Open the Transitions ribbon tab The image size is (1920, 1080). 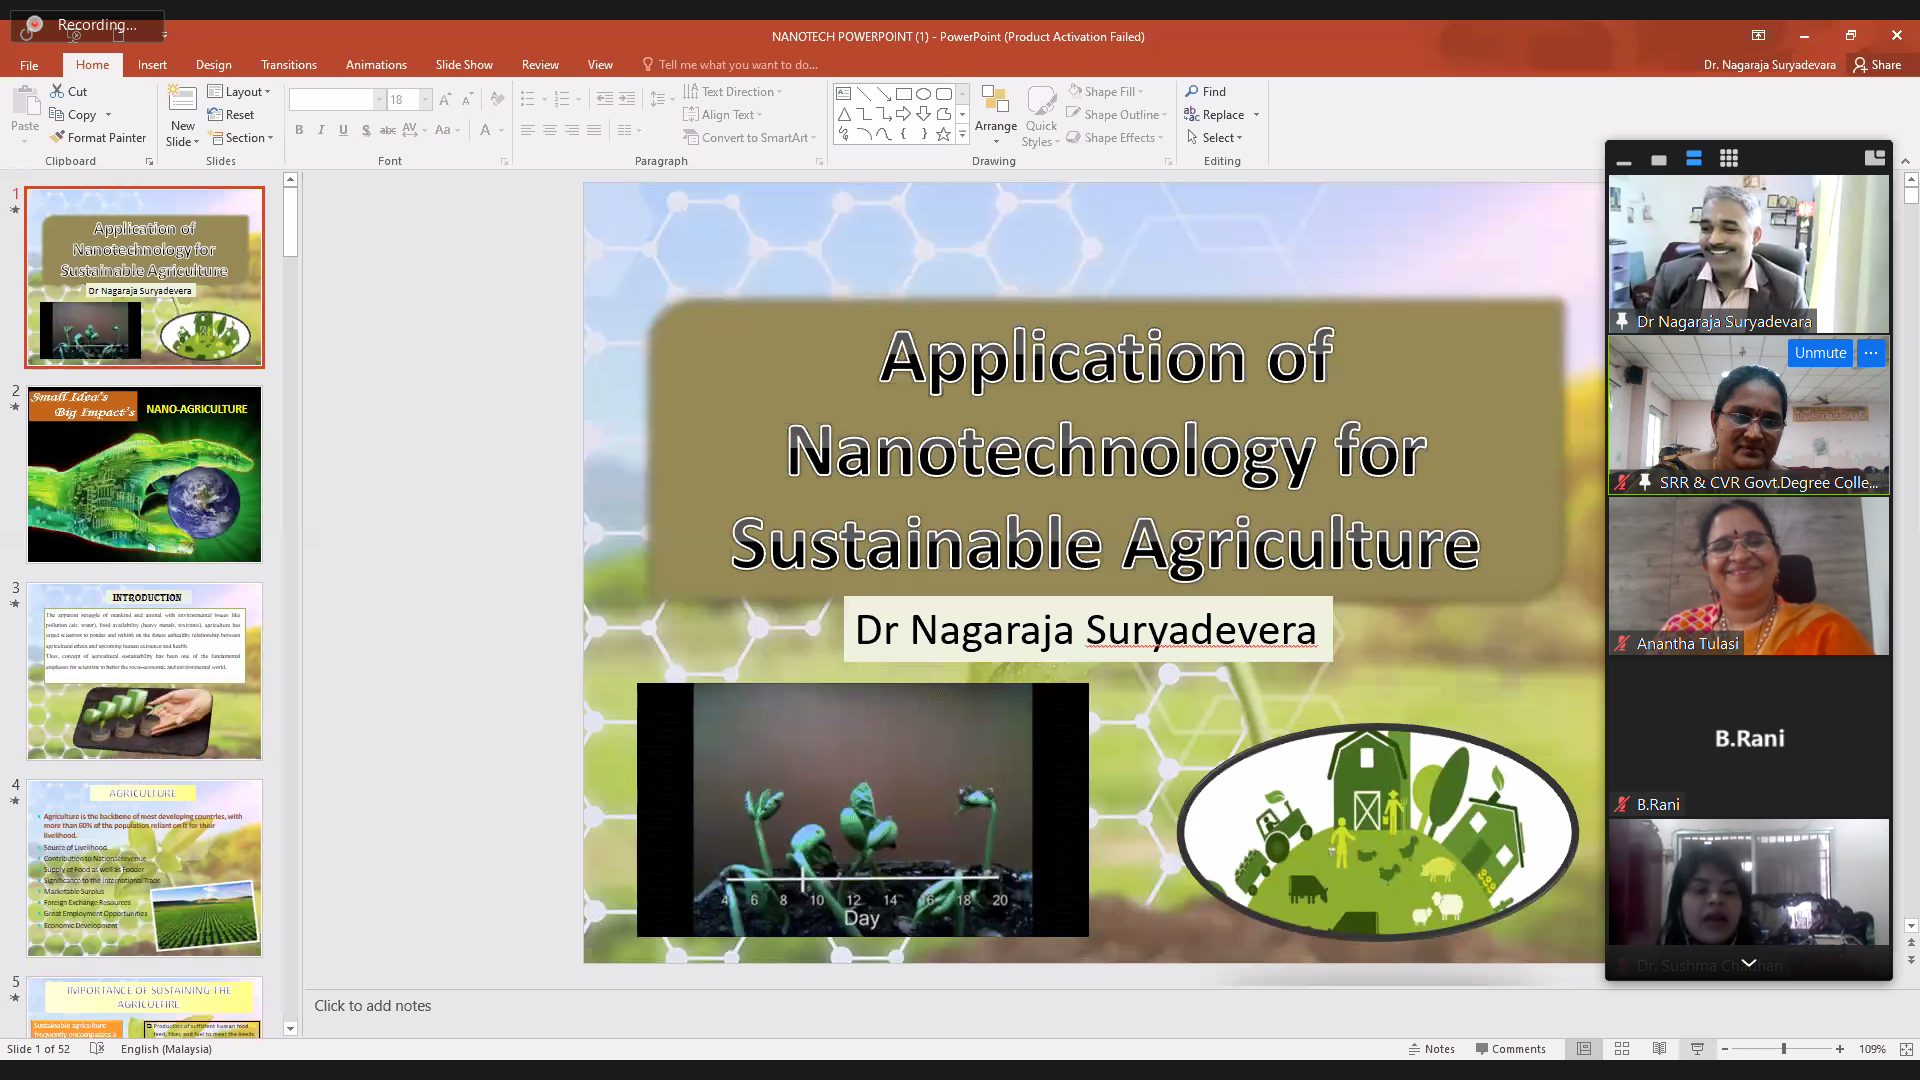[288, 65]
